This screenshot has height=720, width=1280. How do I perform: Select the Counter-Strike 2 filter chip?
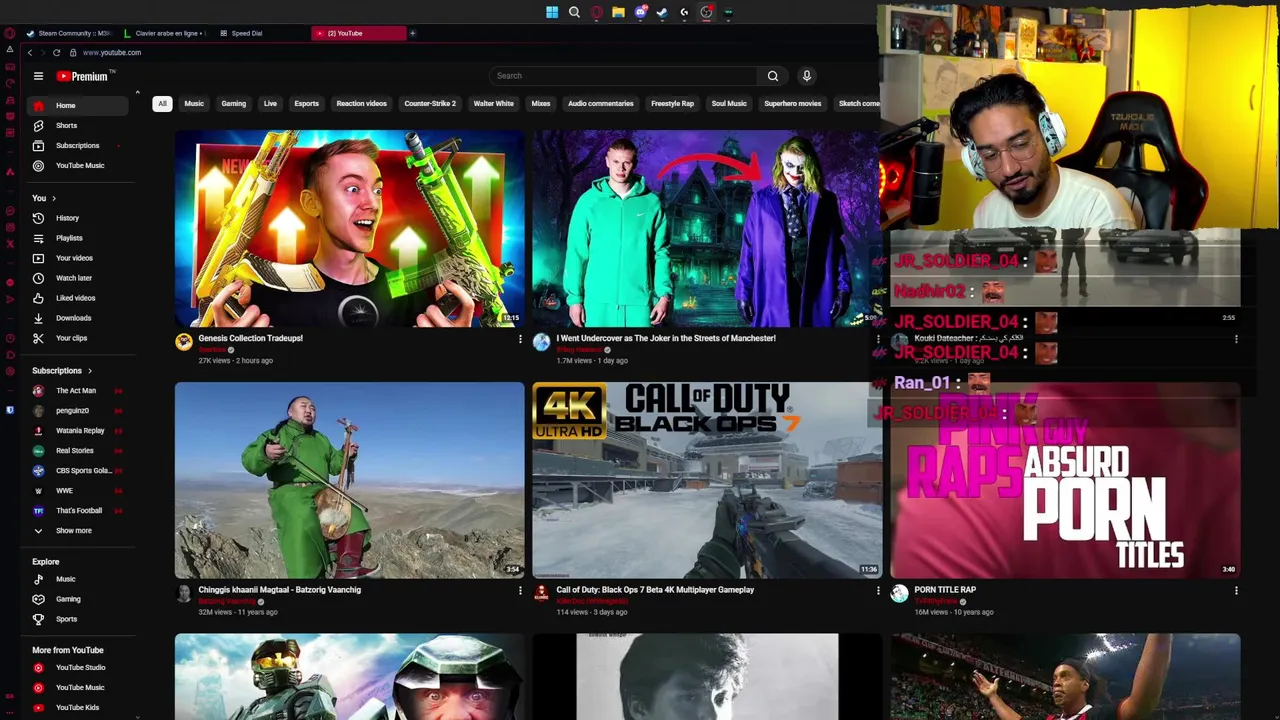click(x=430, y=103)
